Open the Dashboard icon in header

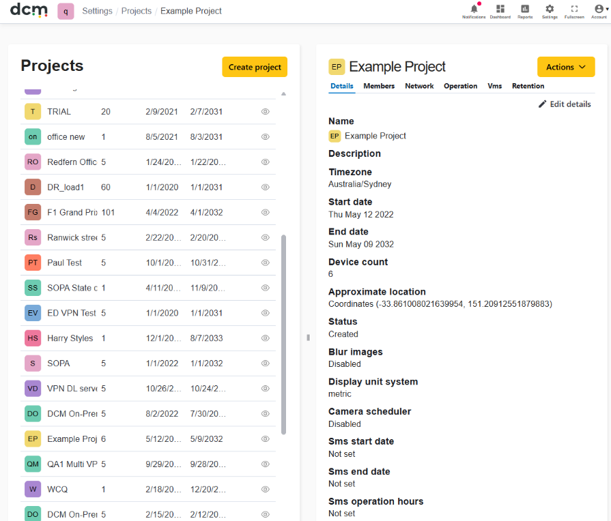(x=500, y=11)
